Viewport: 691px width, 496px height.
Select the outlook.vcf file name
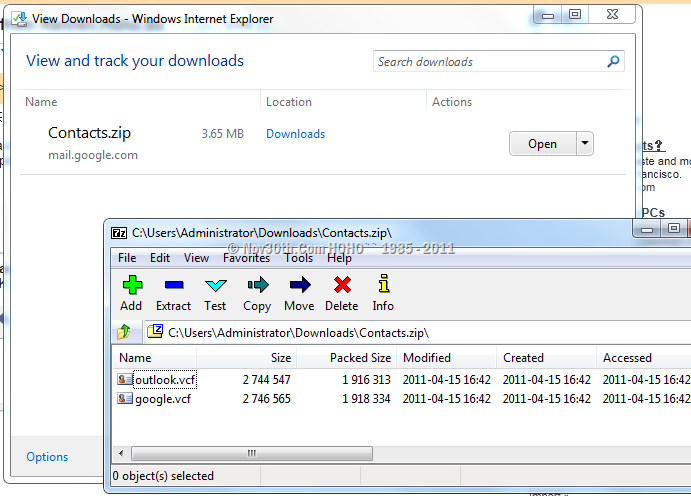(165, 380)
